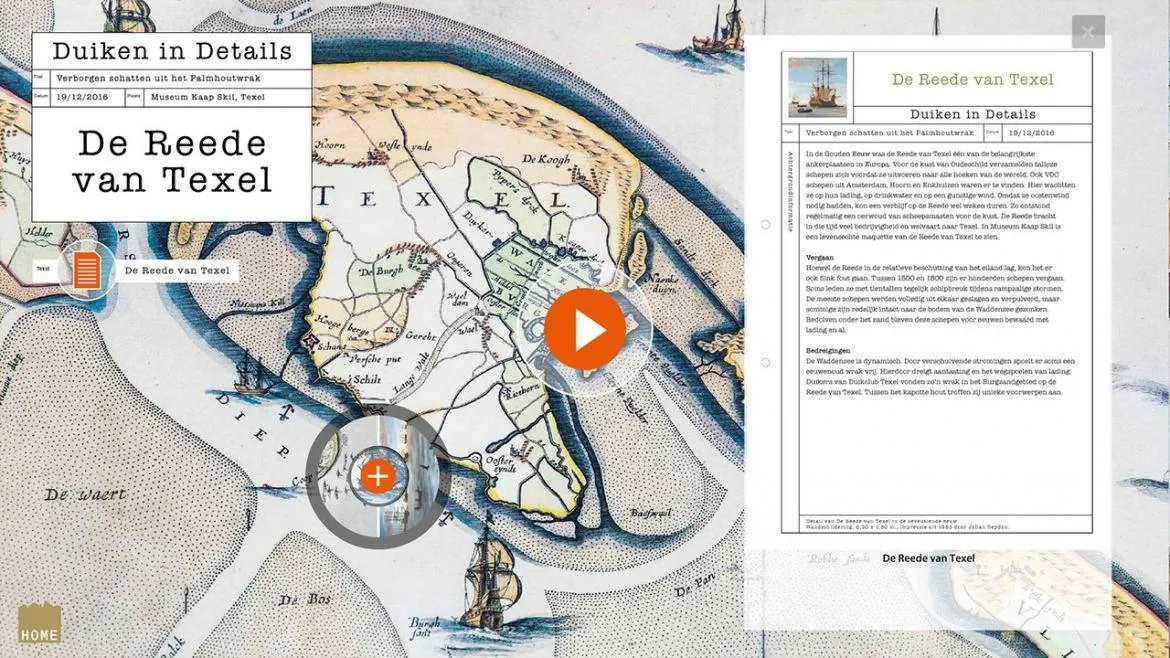Screen dimensions: 1170x658
Task: Click the small 'Texel' tag beside the document icon
Action: point(43,269)
